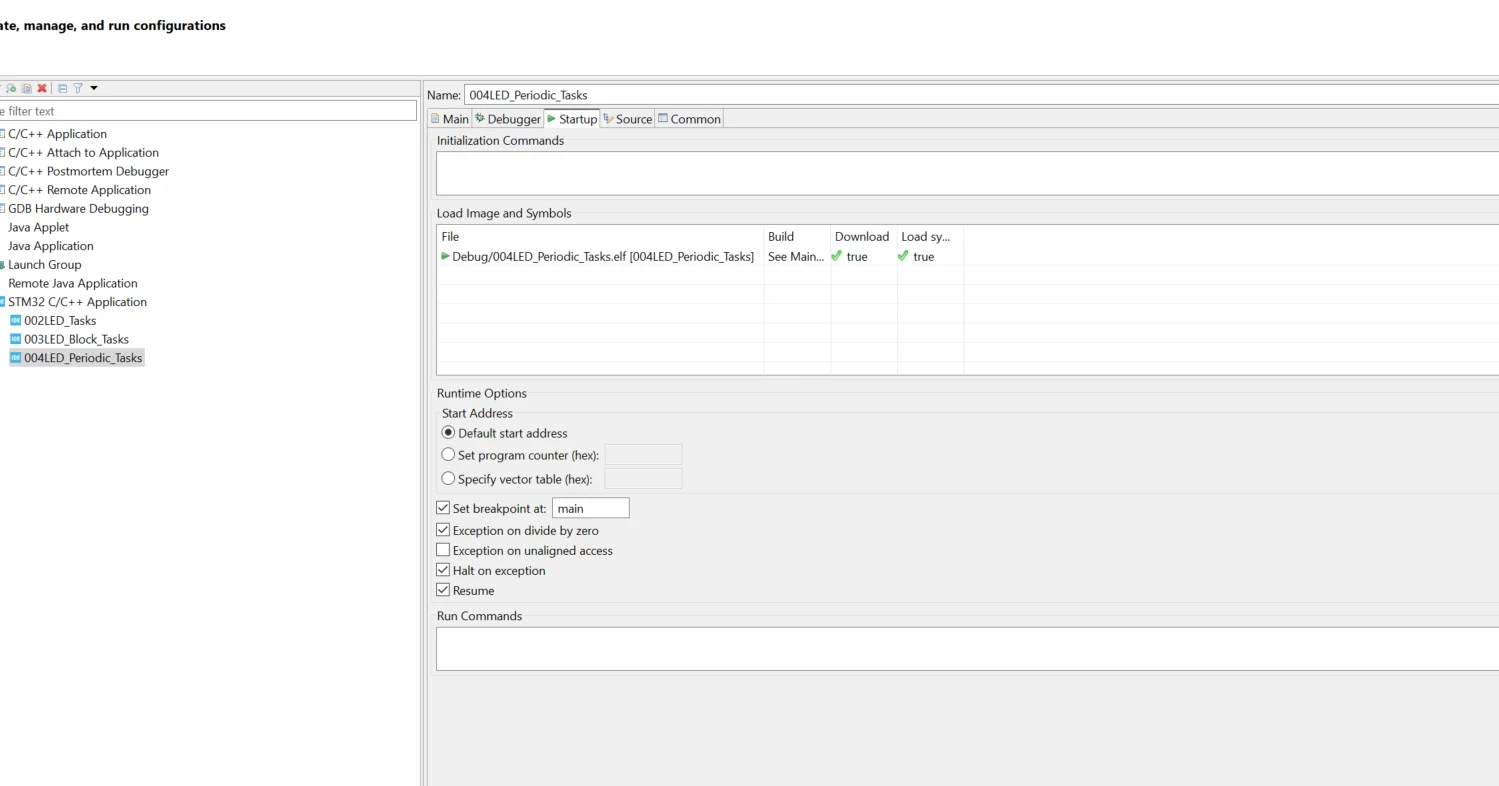Enable Exception on unaligned access checkbox

pyautogui.click(x=443, y=550)
